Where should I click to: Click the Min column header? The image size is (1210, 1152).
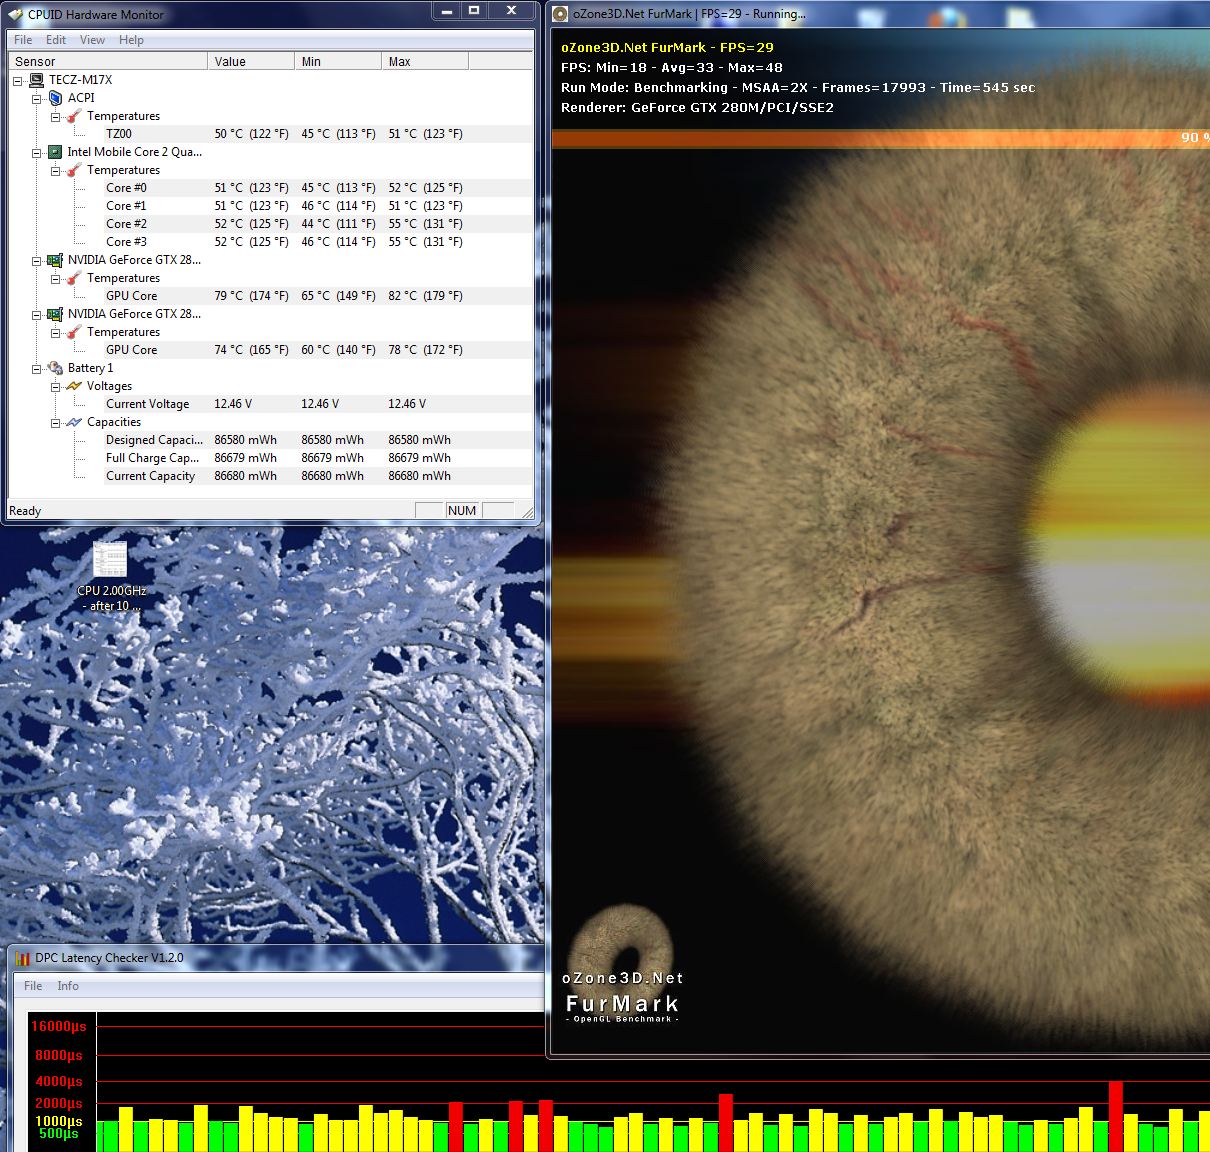tap(338, 61)
